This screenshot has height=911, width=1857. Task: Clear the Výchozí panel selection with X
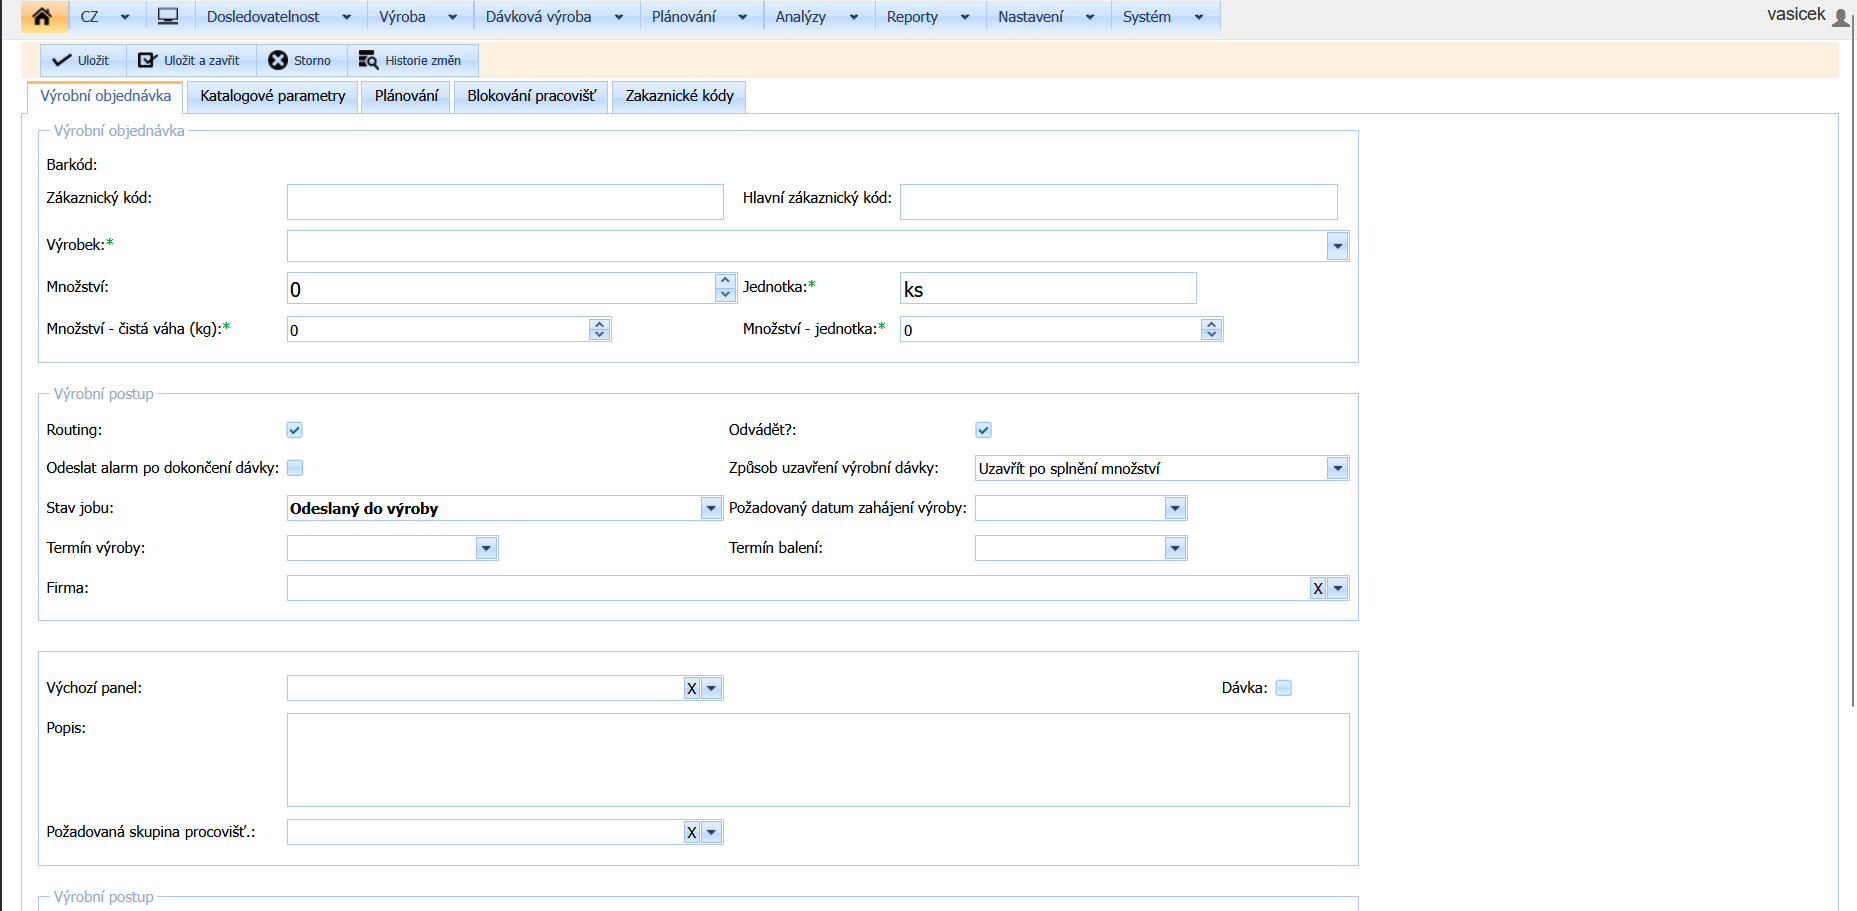(691, 689)
